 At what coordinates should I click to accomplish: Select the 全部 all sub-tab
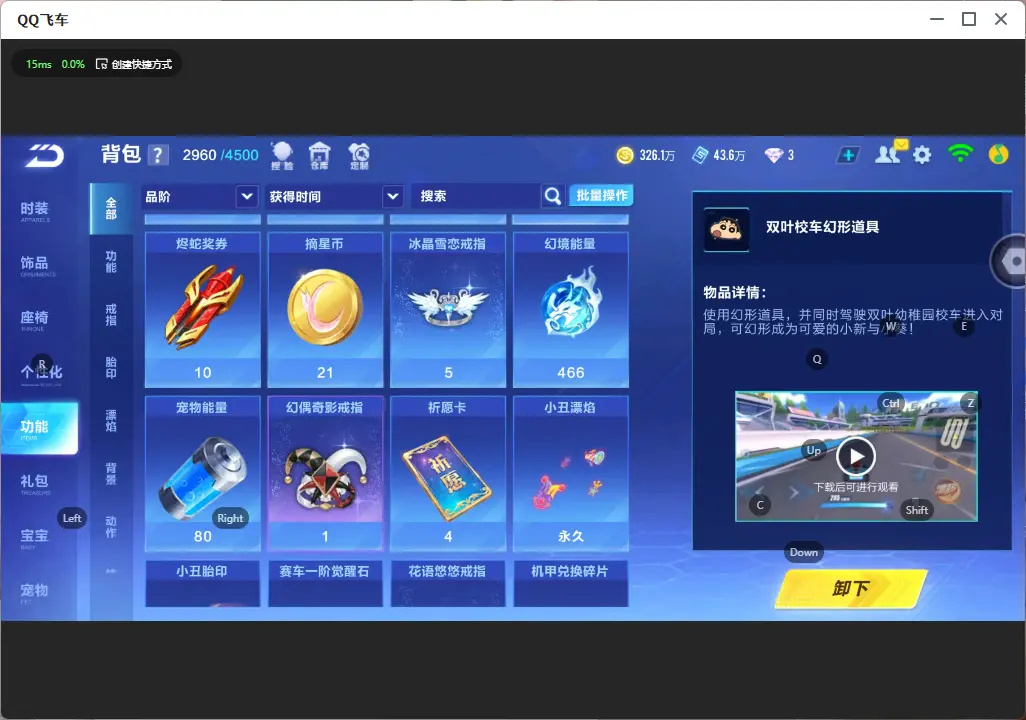pos(111,209)
